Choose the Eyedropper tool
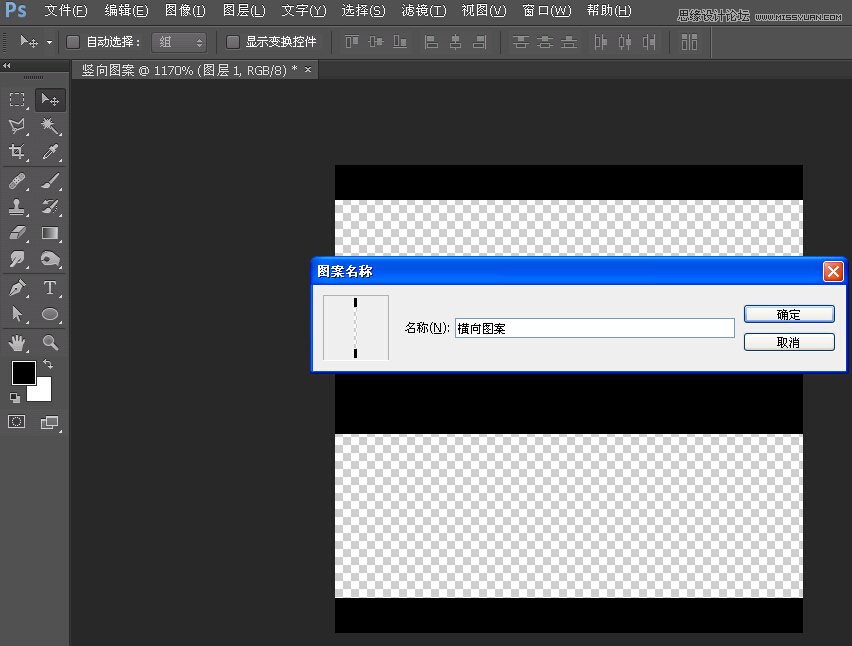This screenshot has width=852, height=646. click(49, 153)
